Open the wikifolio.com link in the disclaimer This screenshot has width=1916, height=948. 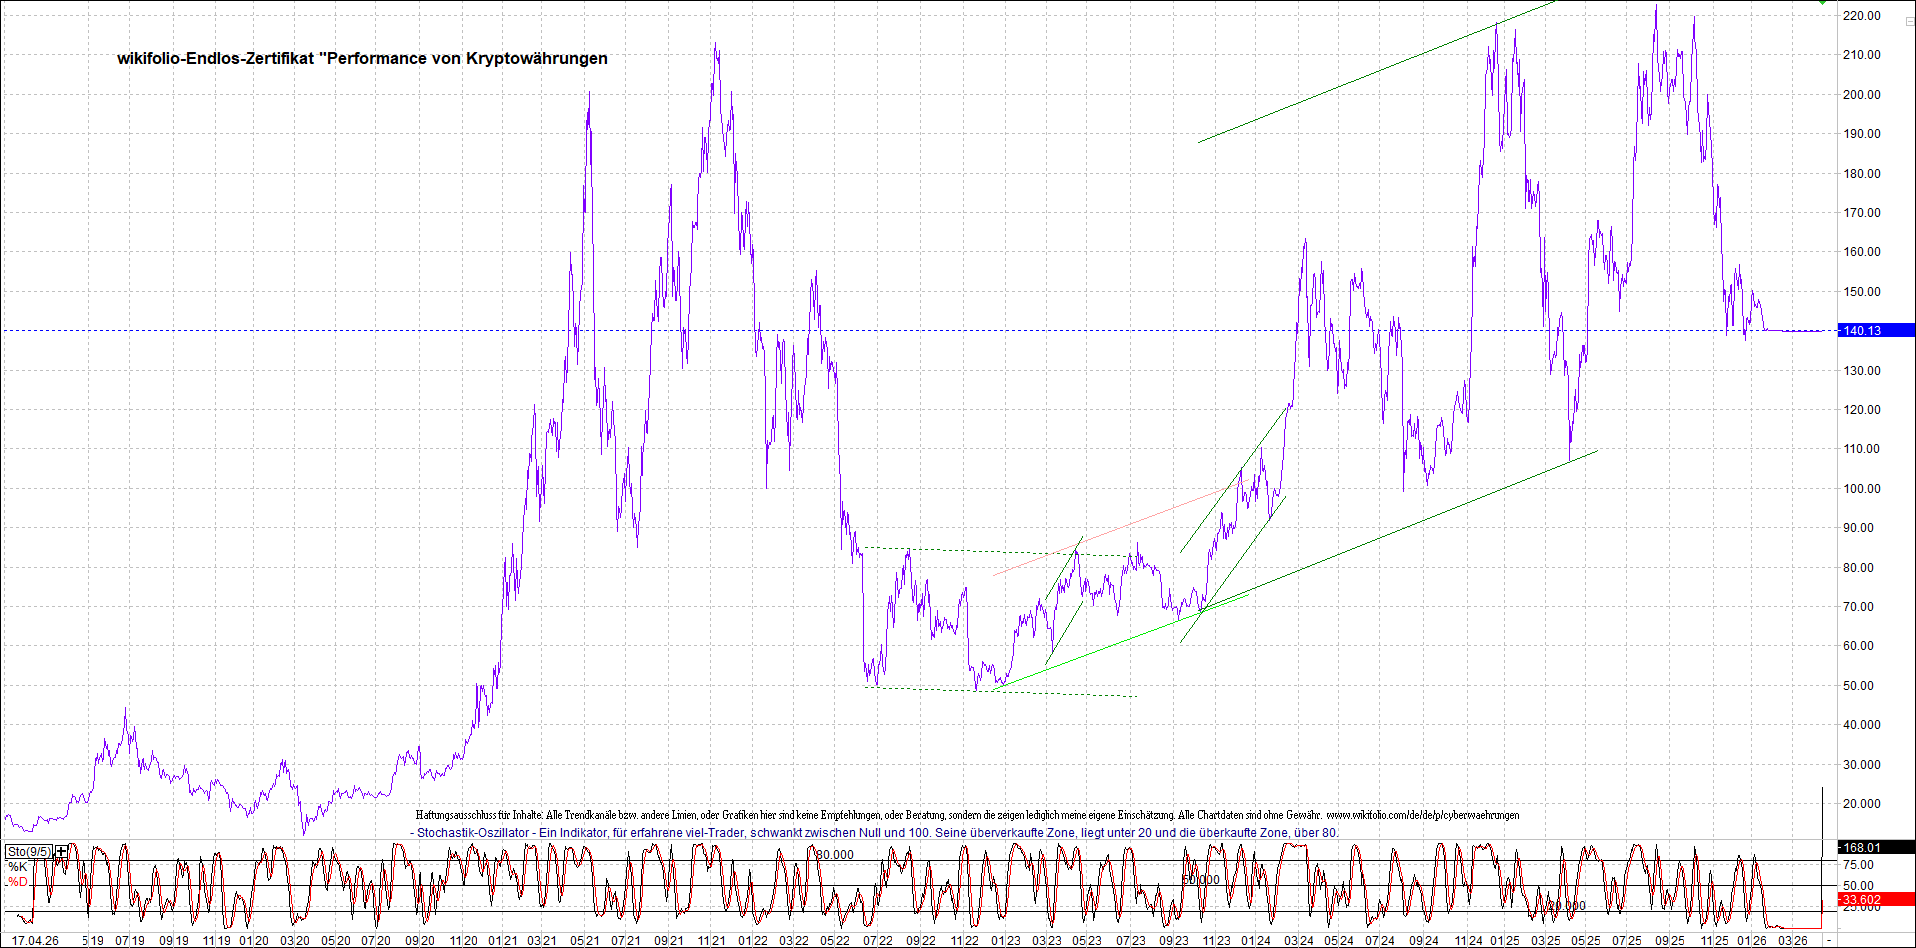1422,815
